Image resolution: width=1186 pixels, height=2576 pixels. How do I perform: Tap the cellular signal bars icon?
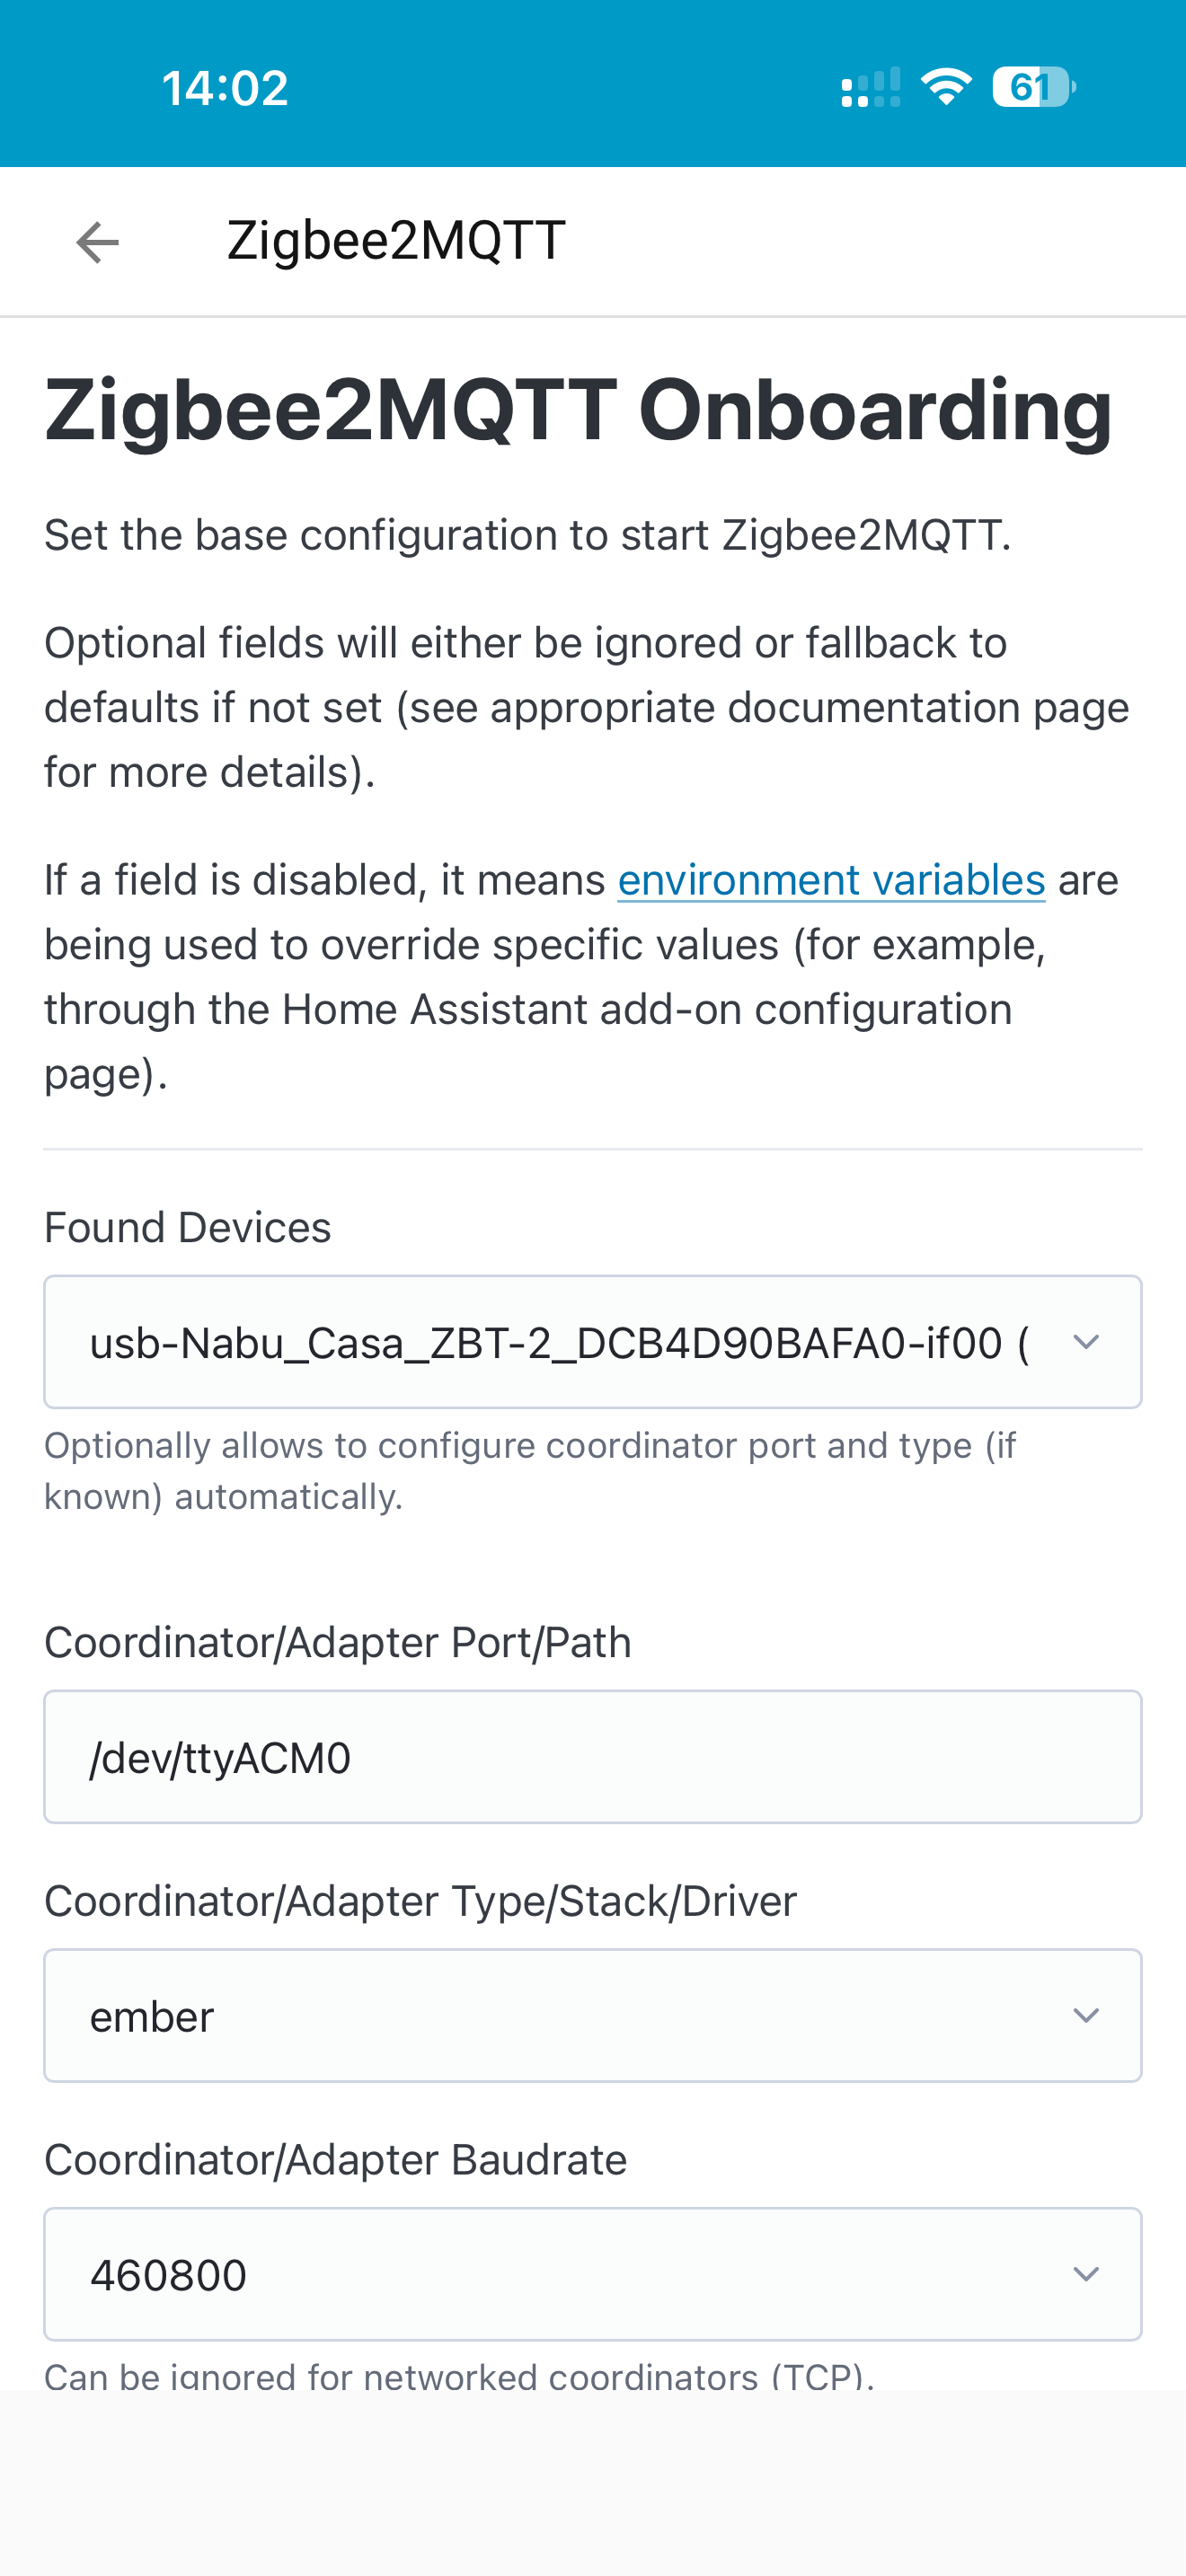point(870,88)
